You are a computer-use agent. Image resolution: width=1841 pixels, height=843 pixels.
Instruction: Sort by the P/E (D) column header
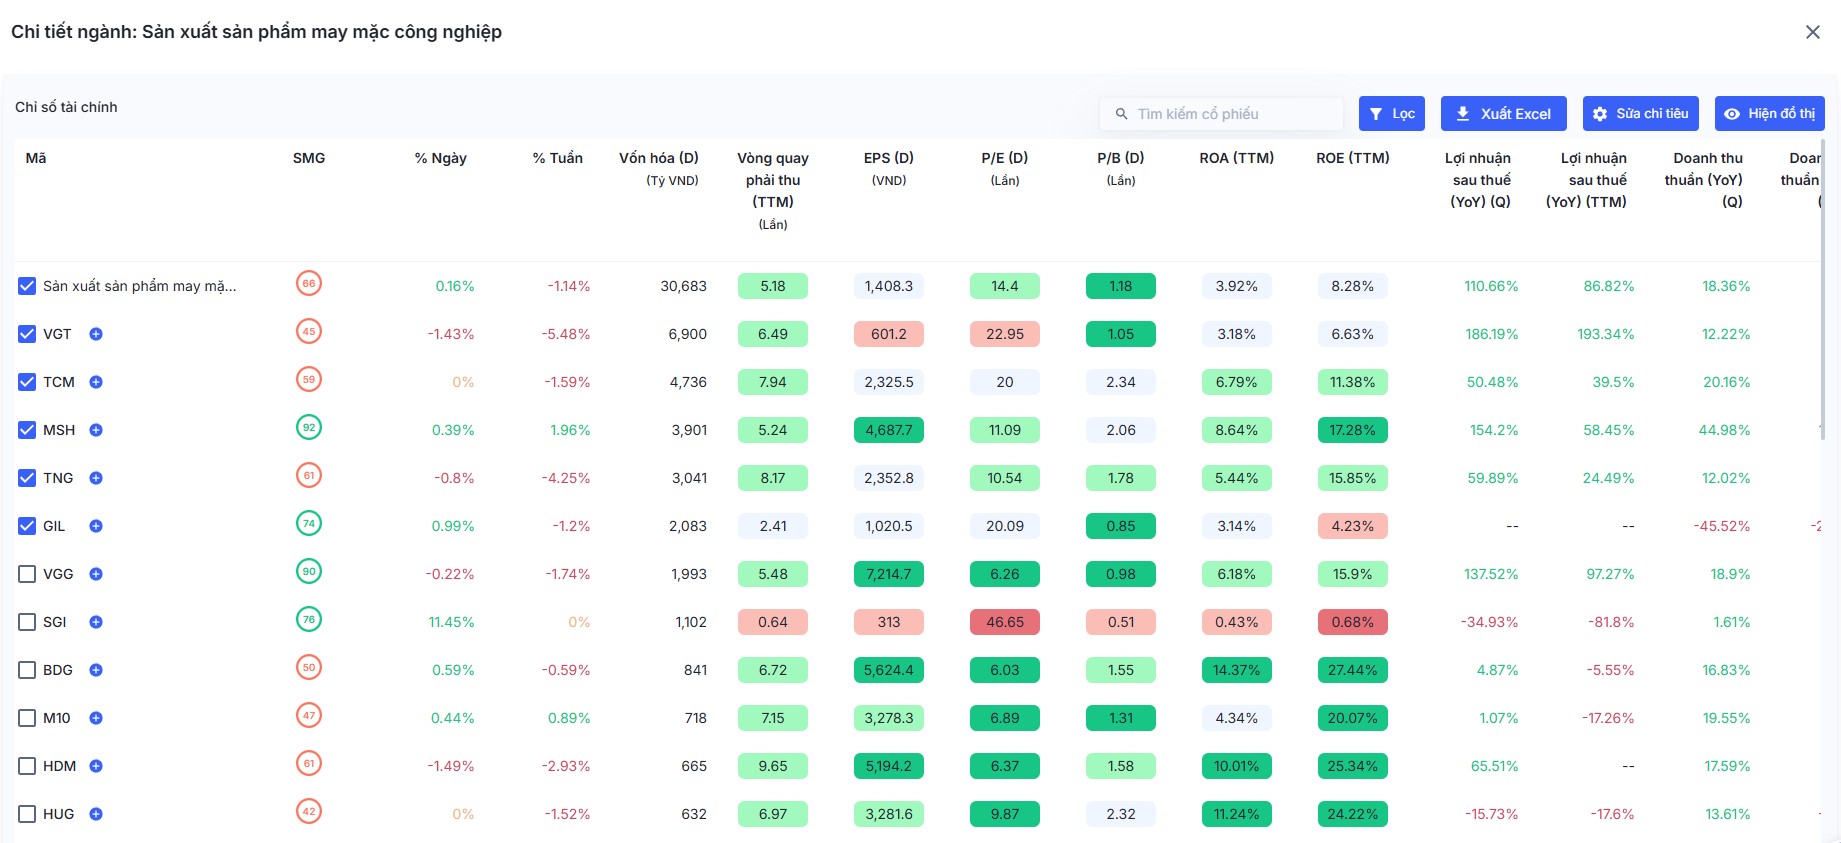[x=1005, y=158]
